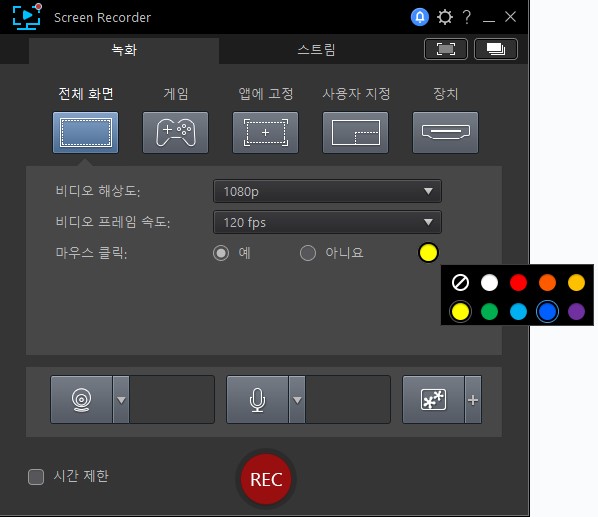Screen dimensions: 598x517
Task: Select the 예 (yes) mouse click radio button
Action: click(221, 253)
